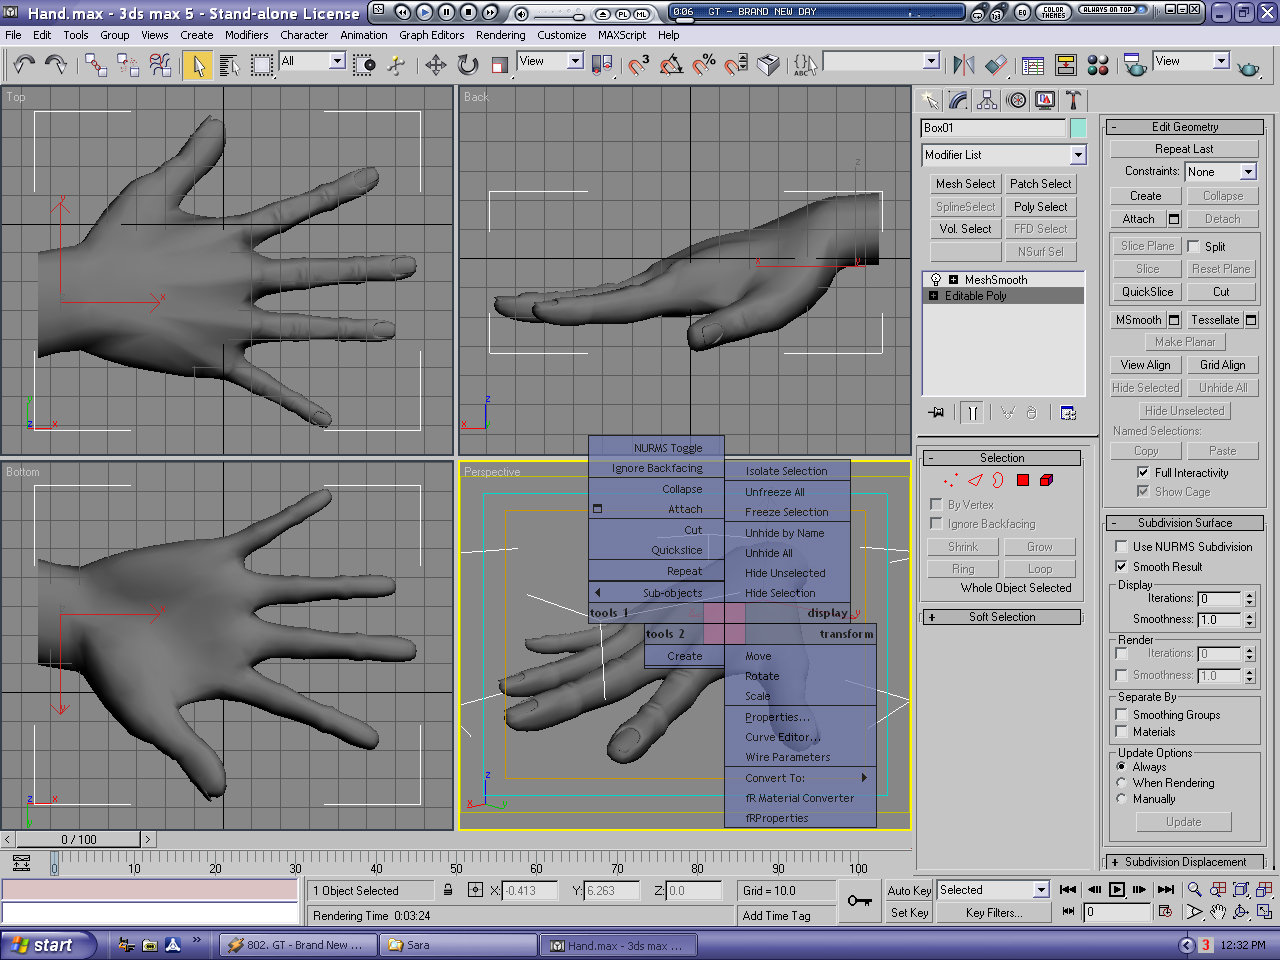The width and height of the screenshot is (1280, 960).
Task: Click the QuickSlice button
Action: pyautogui.click(x=1147, y=292)
